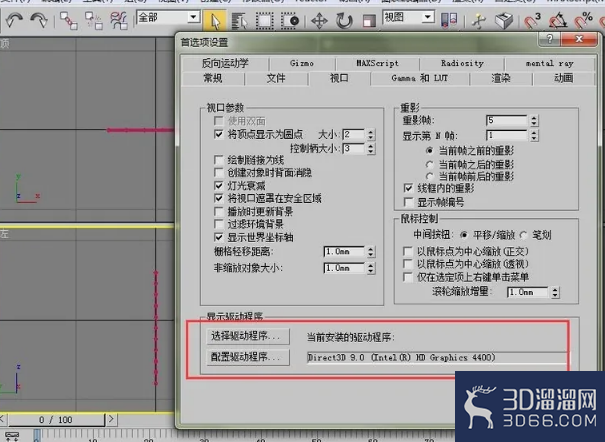Image resolution: width=605 pixels, height=442 pixels.
Task: Select 当前帧之前的重影 radio button
Action: pyautogui.click(x=429, y=150)
